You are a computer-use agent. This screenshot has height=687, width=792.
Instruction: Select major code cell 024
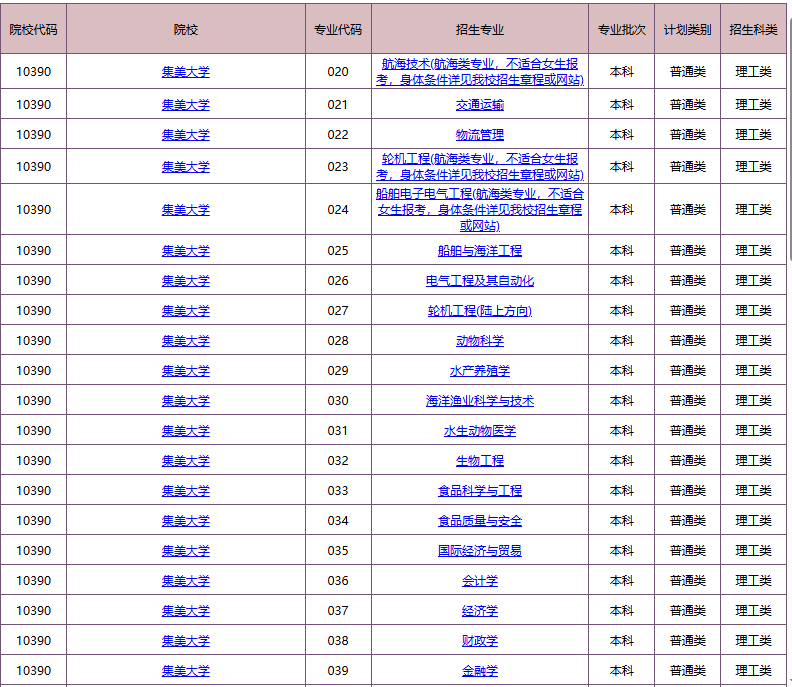338,210
